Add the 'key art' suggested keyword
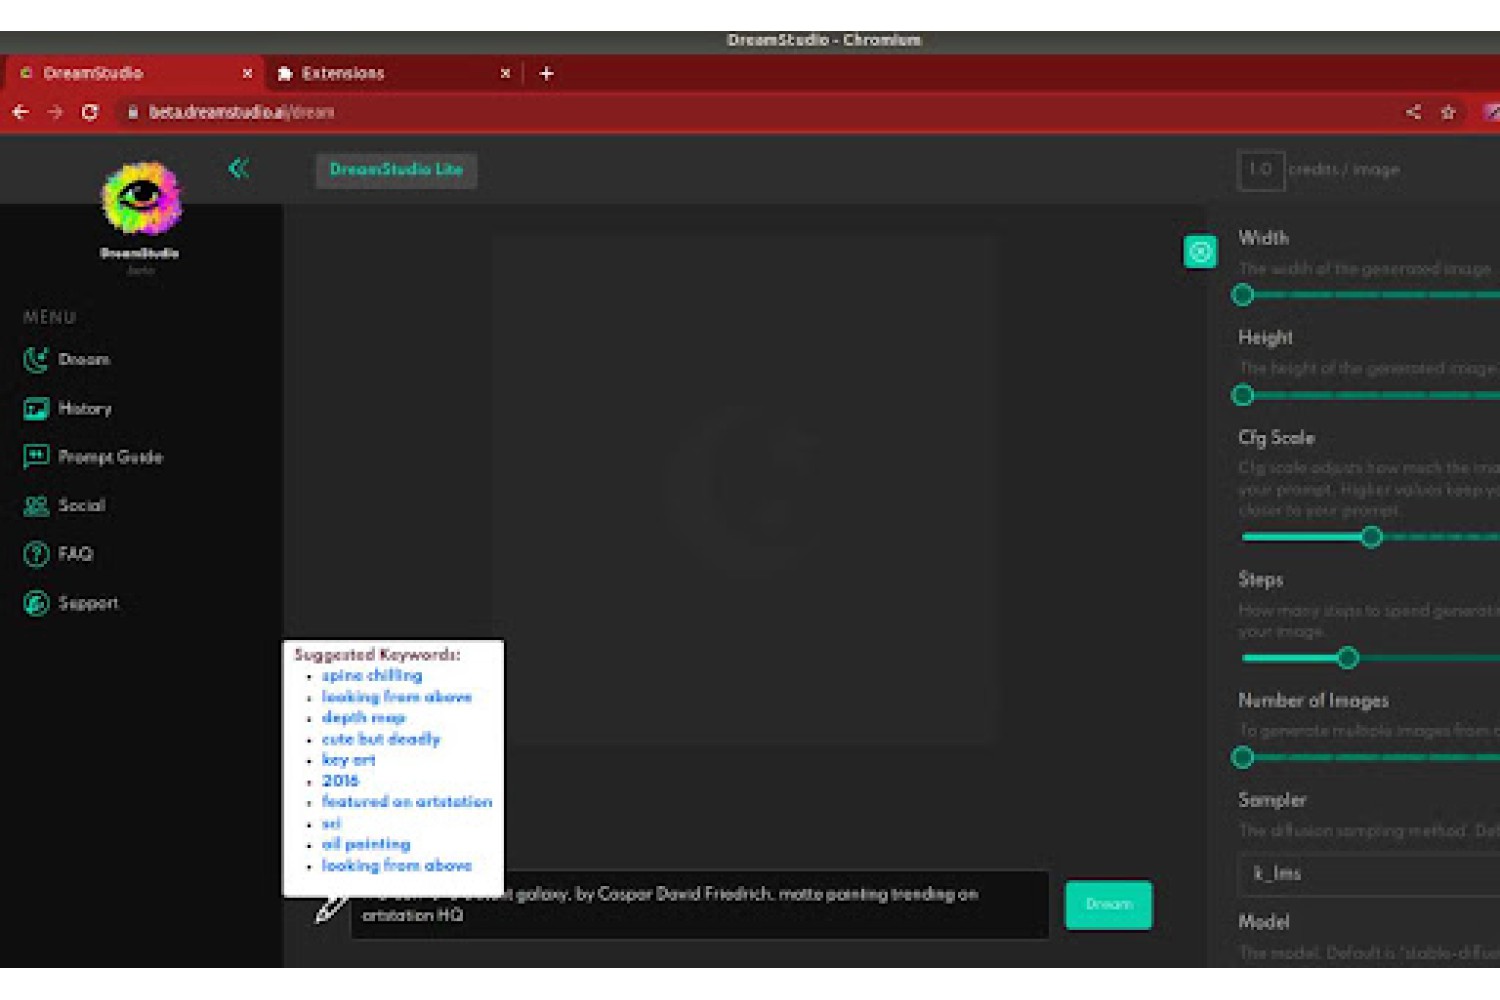Viewport: 1500px width, 1000px height. (x=348, y=760)
